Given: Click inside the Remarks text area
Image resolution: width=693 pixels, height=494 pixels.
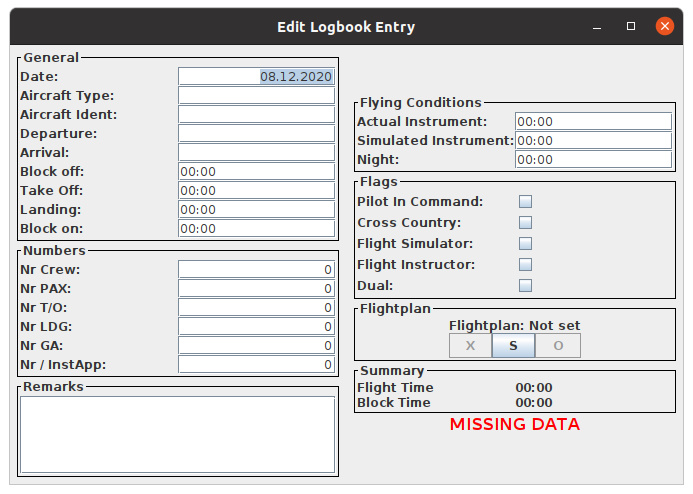Looking at the screenshot, I should [178, 434].
